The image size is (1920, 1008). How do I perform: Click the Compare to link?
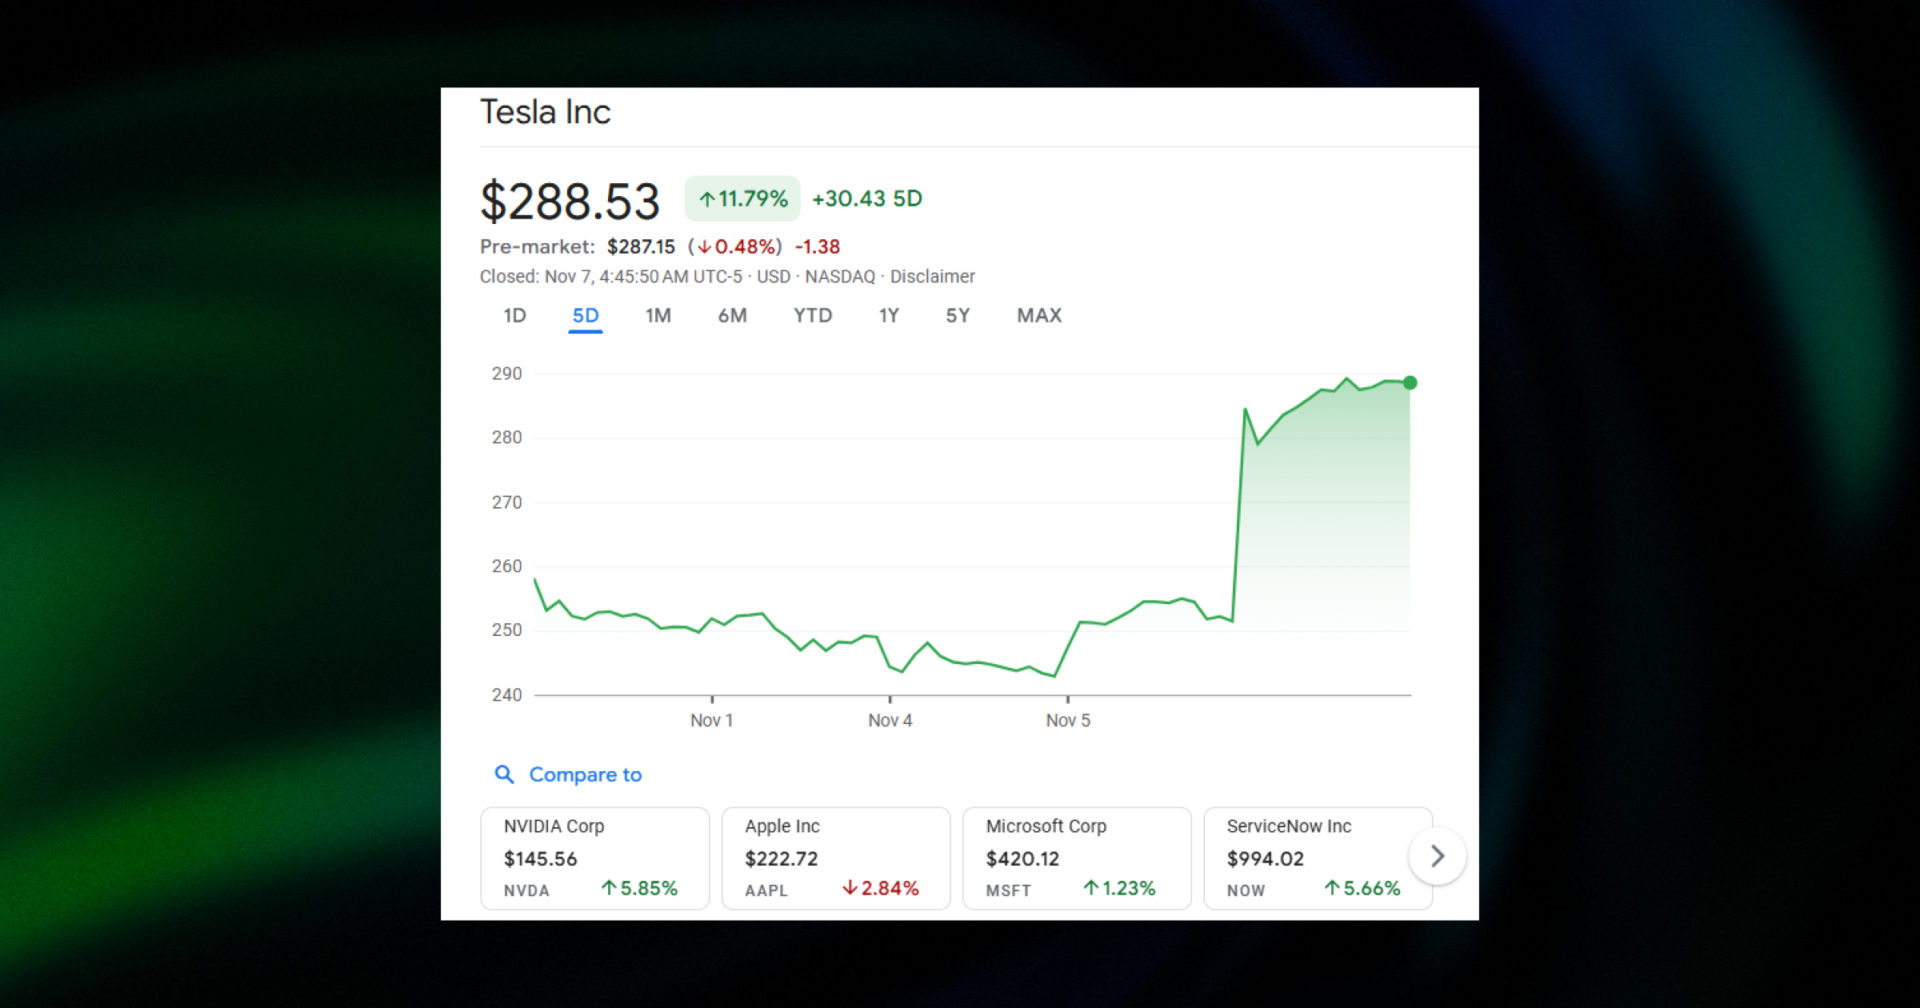[x=586, y=774]
